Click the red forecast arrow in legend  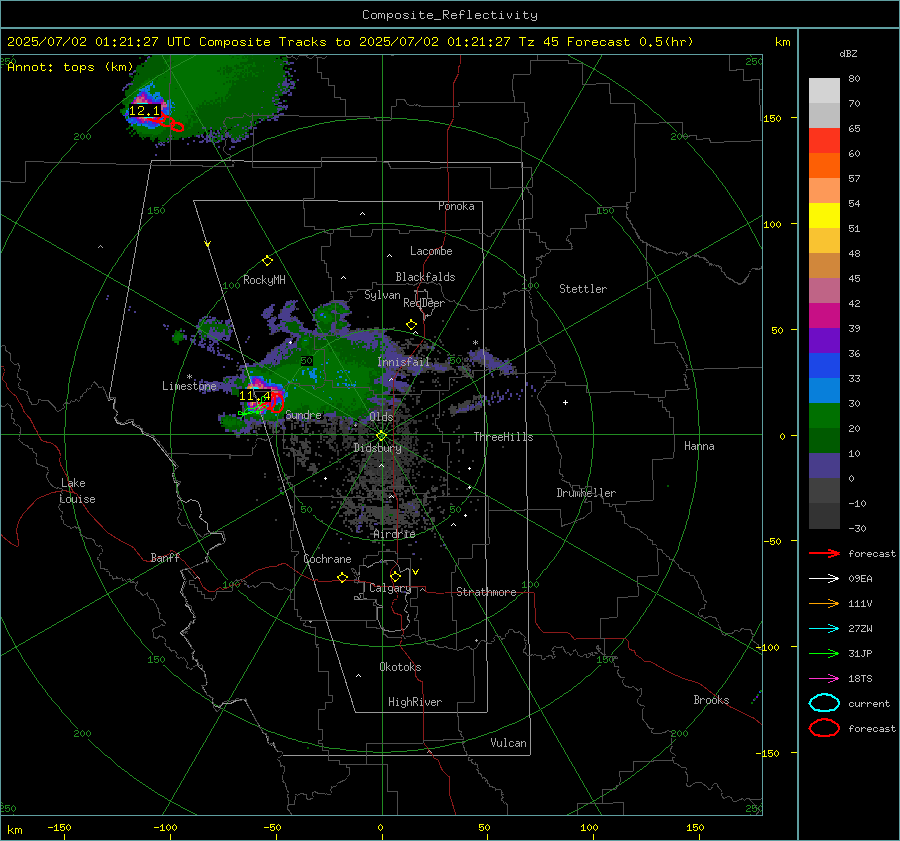[824, 553]
